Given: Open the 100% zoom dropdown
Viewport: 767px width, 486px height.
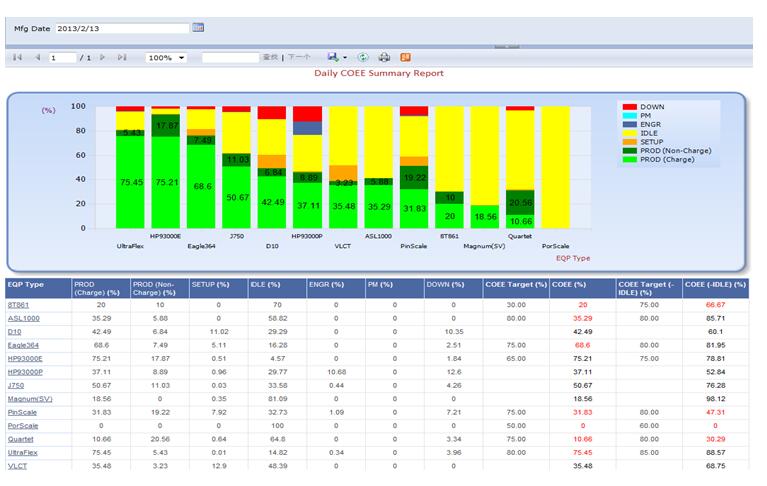Looking at the screenshot, I should [166, 58].
